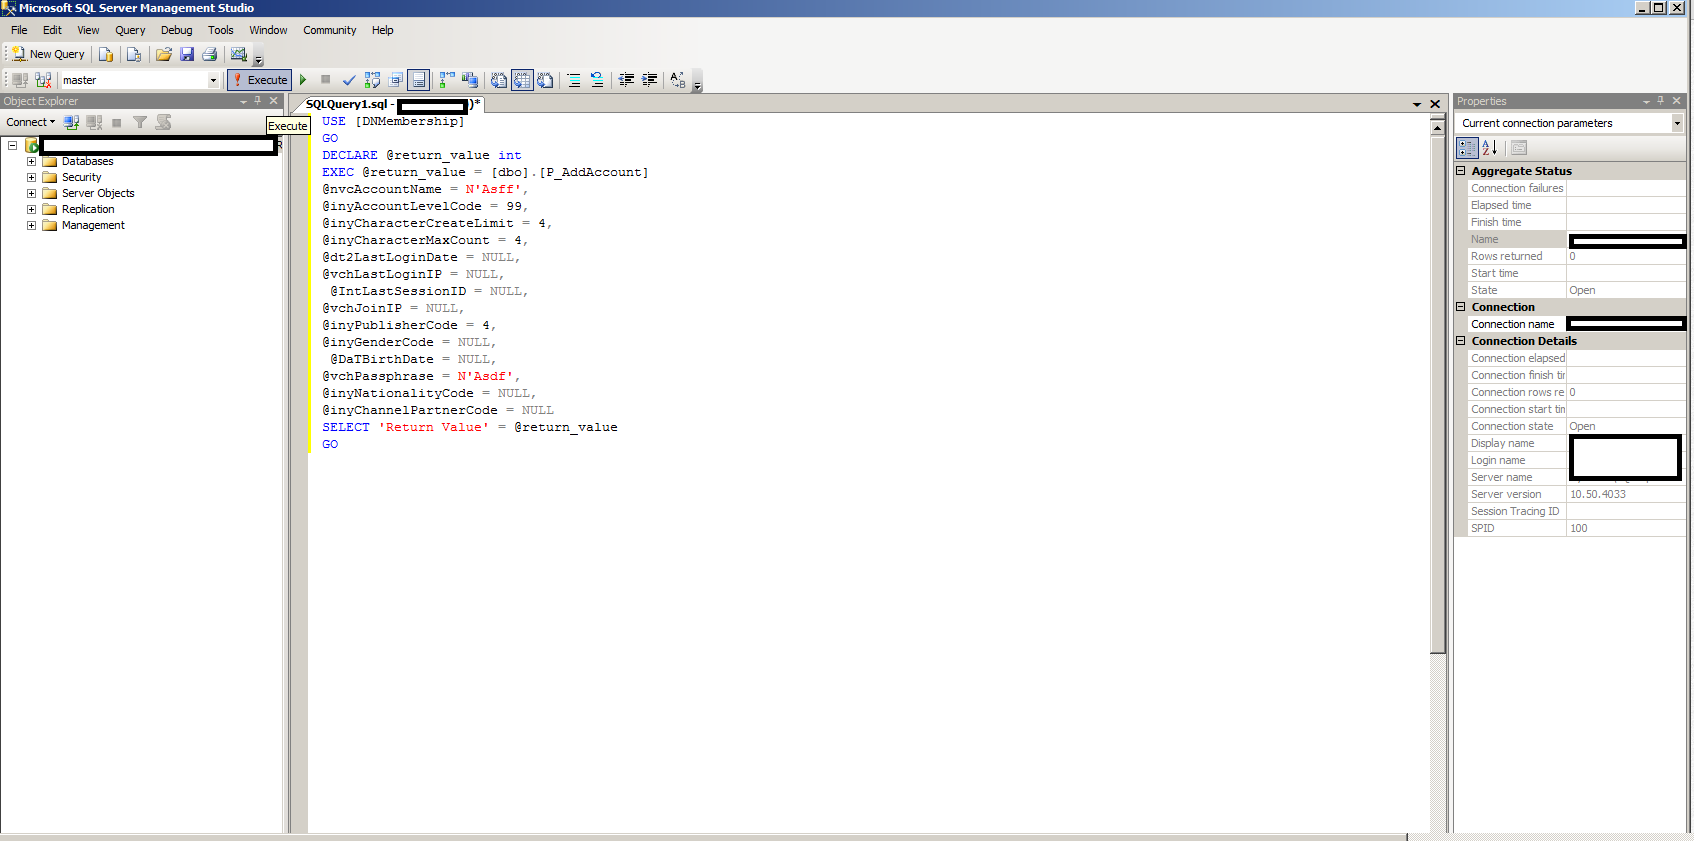Click the Object Explorer filter funnel icon
The height and width of the screenshot is (841, 1694).
point(140,122)
